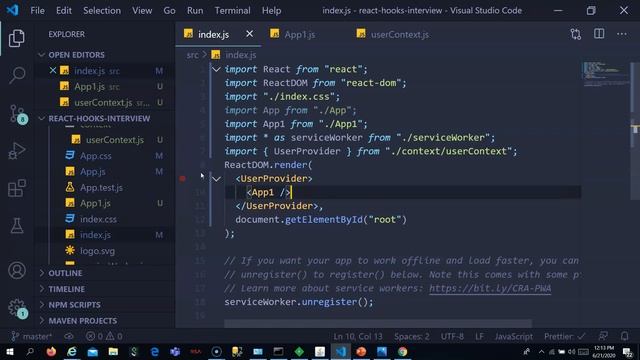
Task: Switch to the App1.js tab
Action: 300,35
